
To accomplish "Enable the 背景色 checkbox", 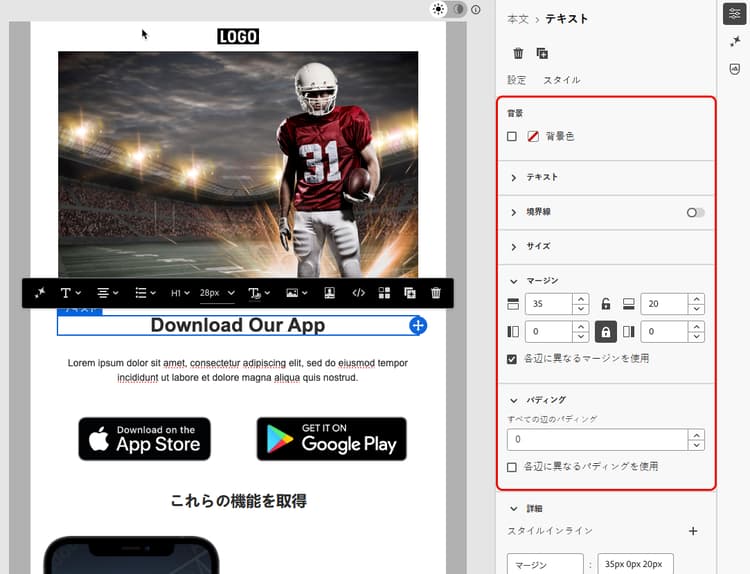I will pos(512,136).
